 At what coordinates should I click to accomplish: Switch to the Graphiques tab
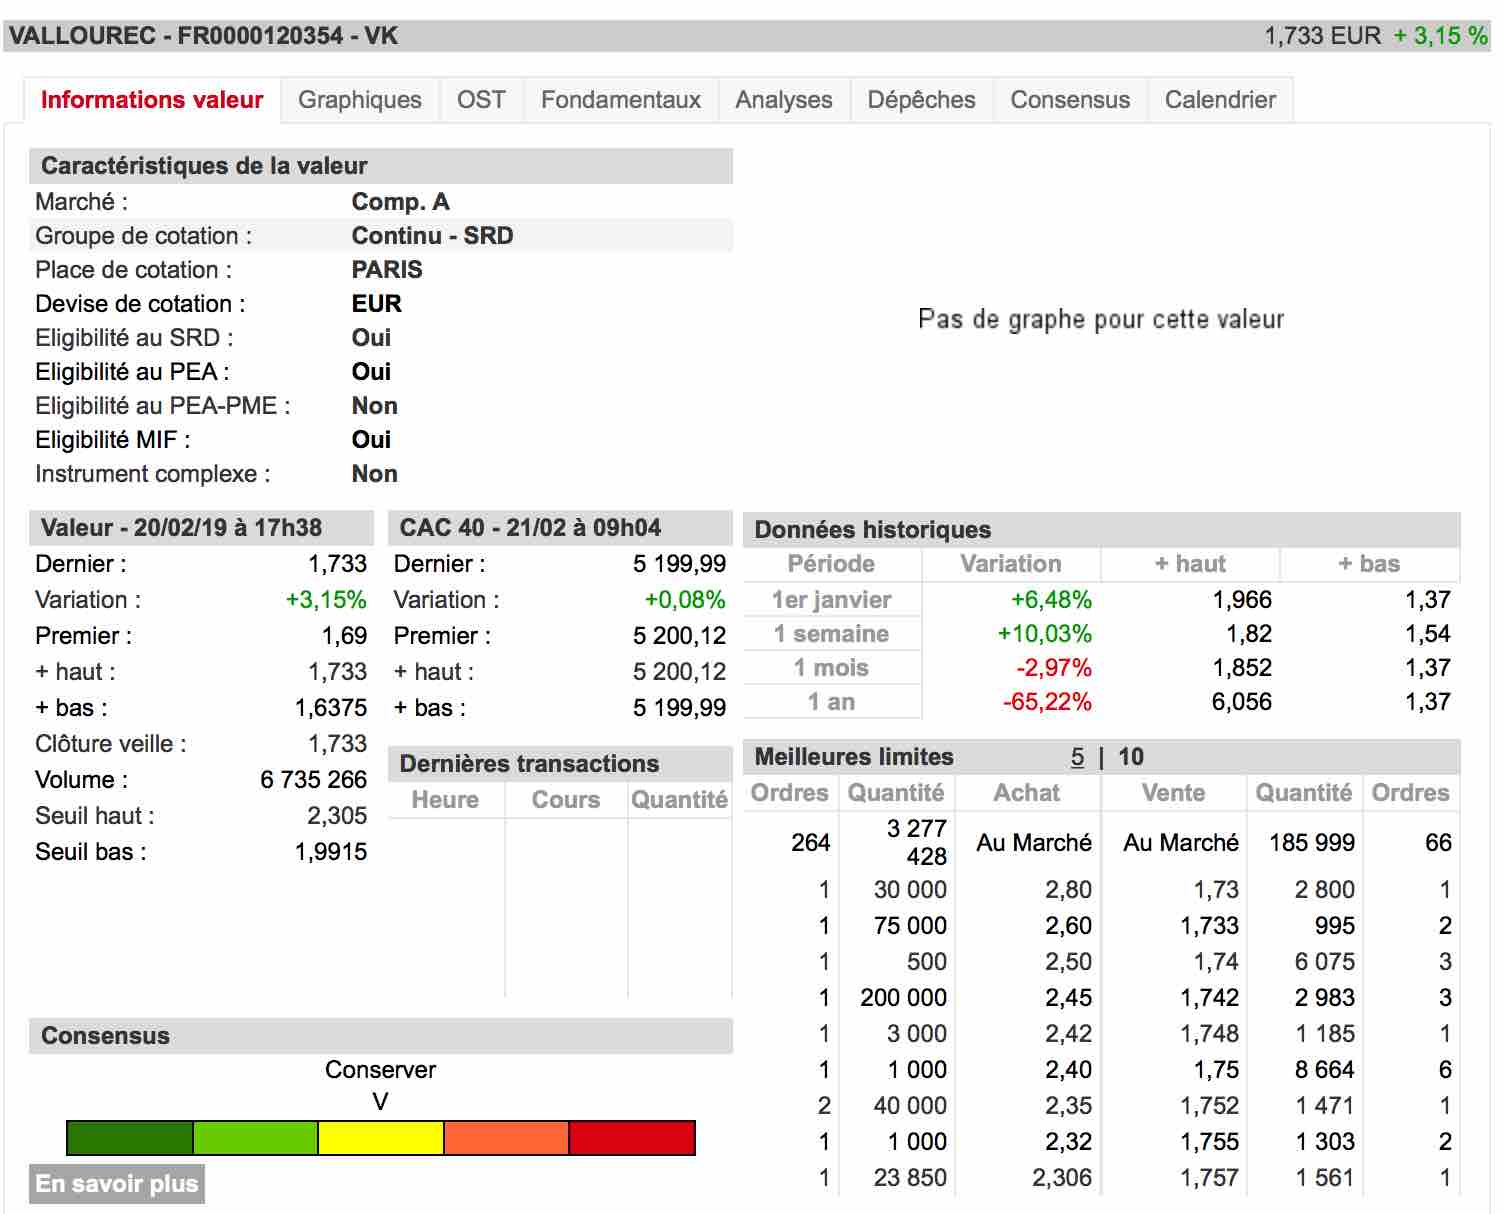pyautogui.click(x=360, y=100)
